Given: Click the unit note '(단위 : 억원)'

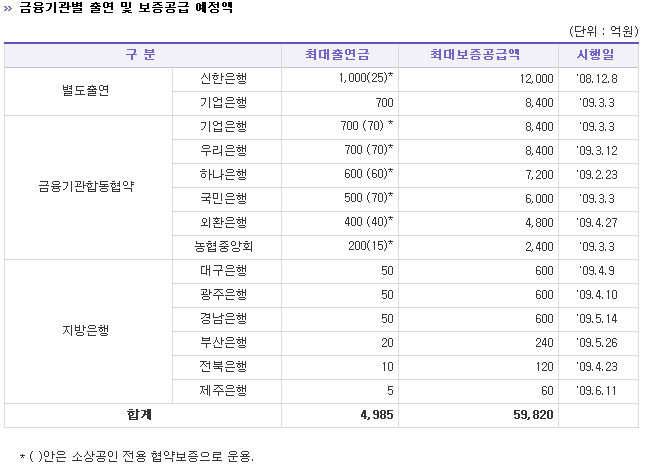Looking at the screenshot, I should pyautogui.click(x=603, y=31).
